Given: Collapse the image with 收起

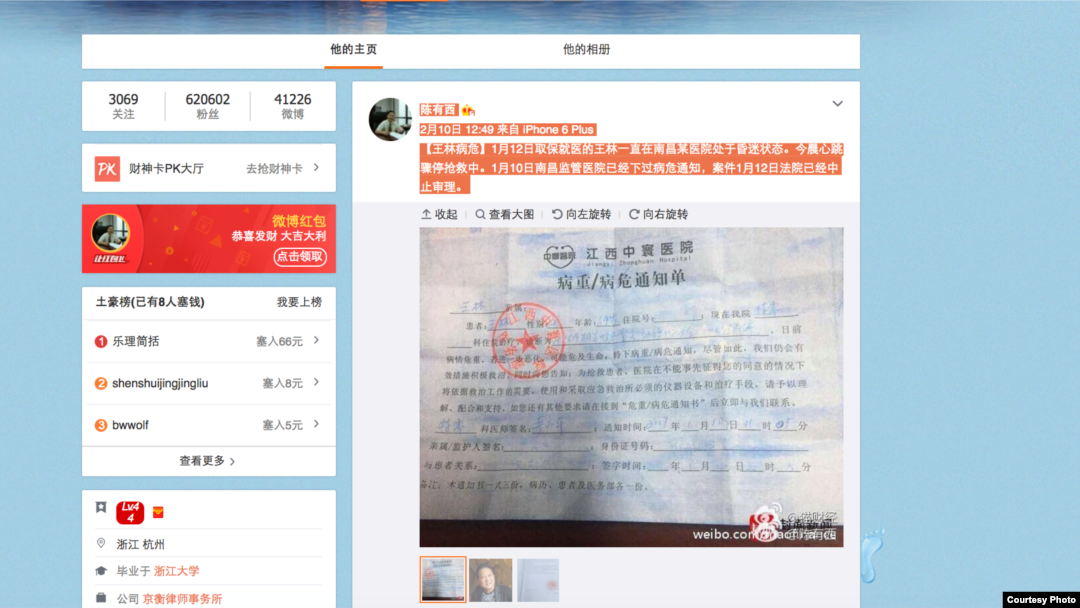Looking at the screenshot, I should pos(439,215).
